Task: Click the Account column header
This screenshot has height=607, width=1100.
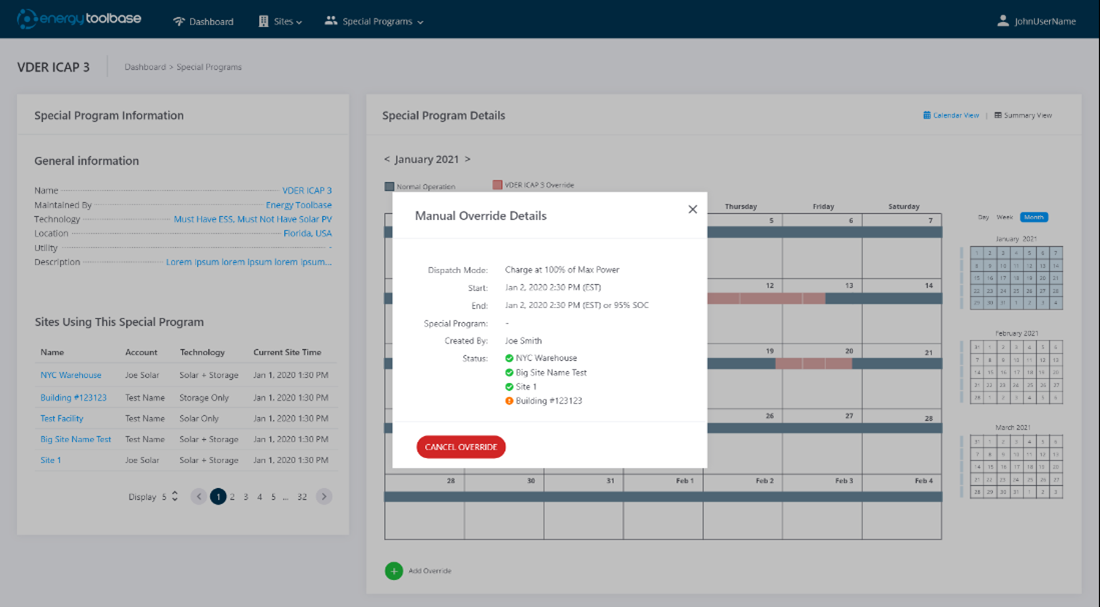Action: 141,352
